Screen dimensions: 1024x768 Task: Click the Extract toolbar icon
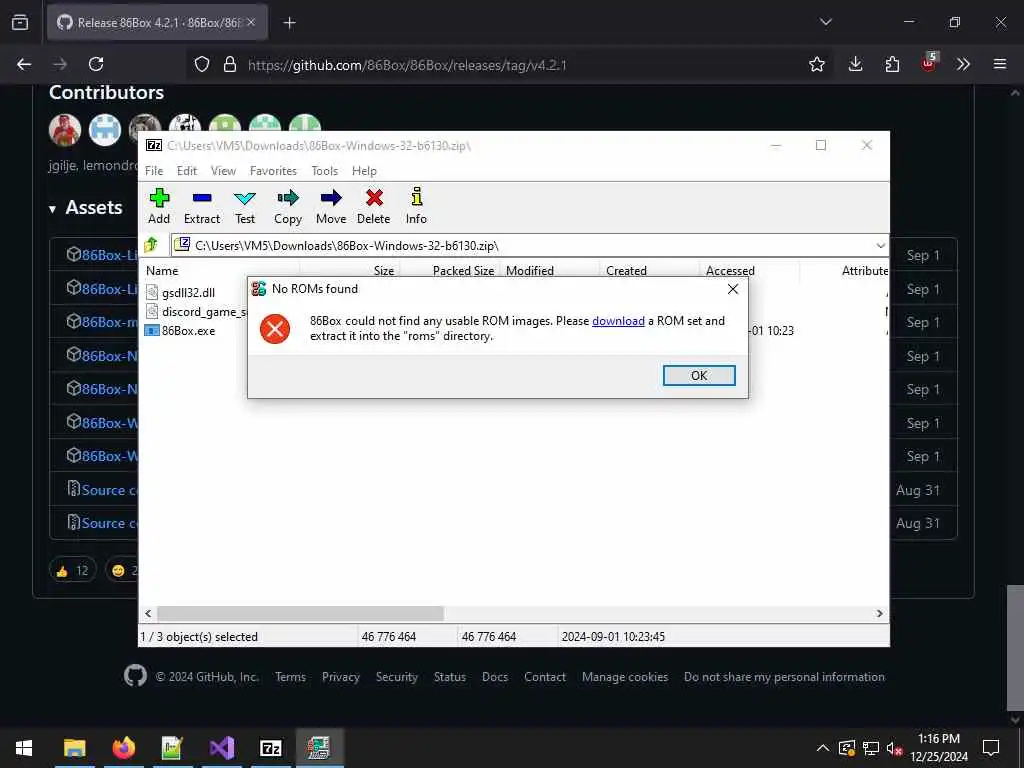point(202,206)
